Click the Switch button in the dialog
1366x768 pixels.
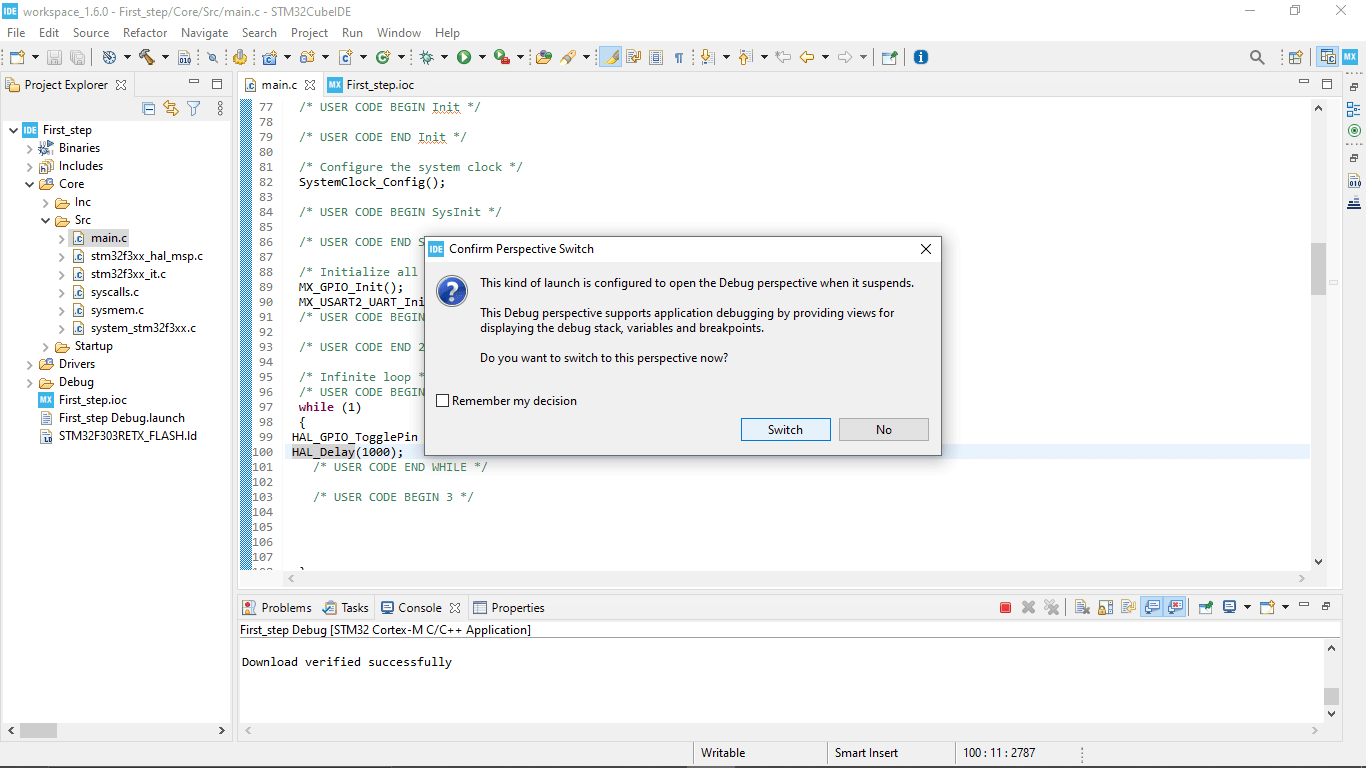(x=785, y=429)
